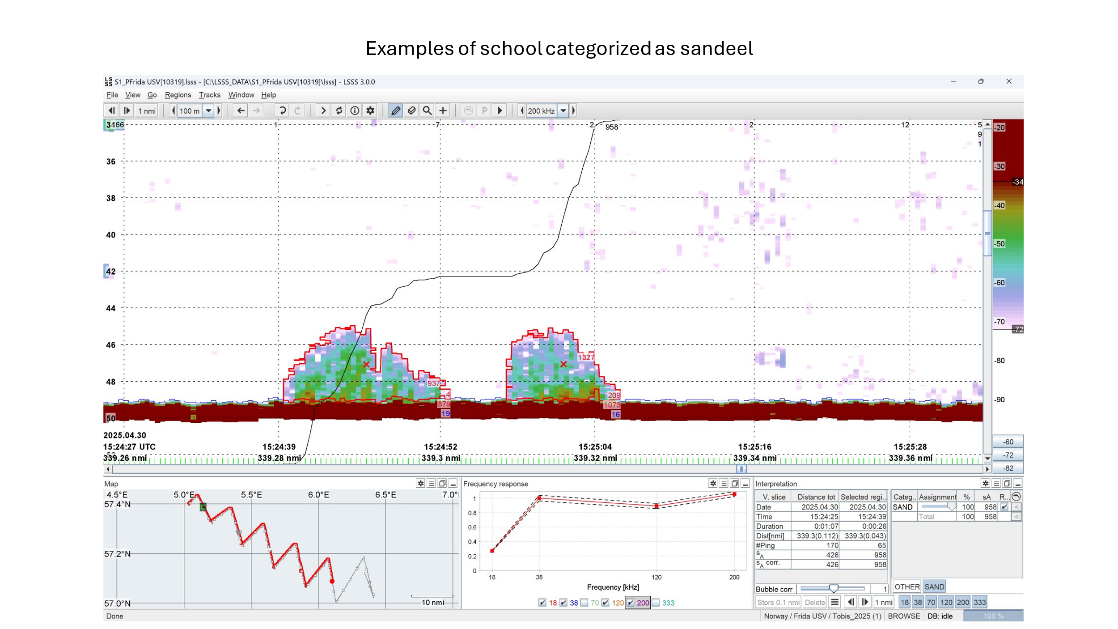This screenshot has height=629, width=1118.
Task: Click the Delete button in Interpretation
Action: 816,602
